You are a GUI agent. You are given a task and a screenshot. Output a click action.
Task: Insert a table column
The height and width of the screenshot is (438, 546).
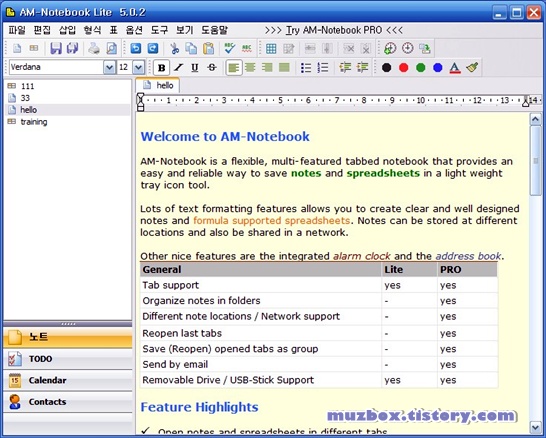tap(327, 48)
